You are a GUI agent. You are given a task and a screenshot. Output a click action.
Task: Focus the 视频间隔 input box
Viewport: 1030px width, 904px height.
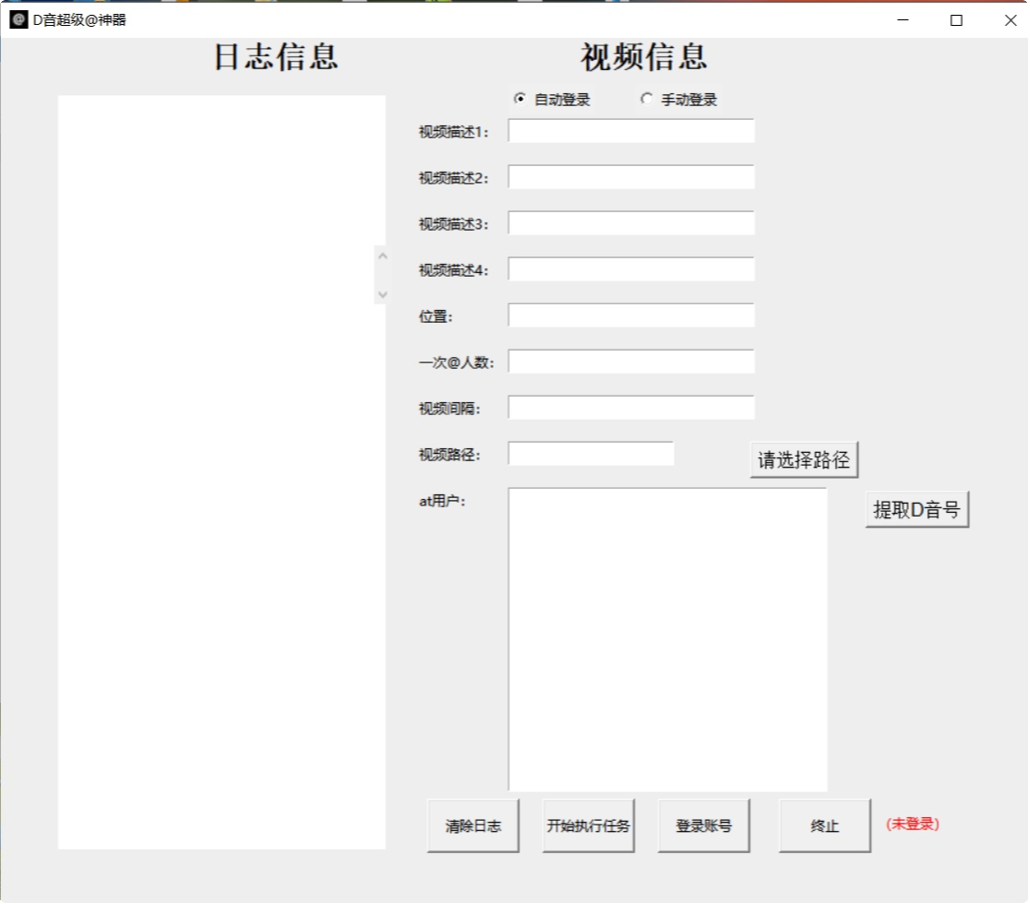coord(631,407)
